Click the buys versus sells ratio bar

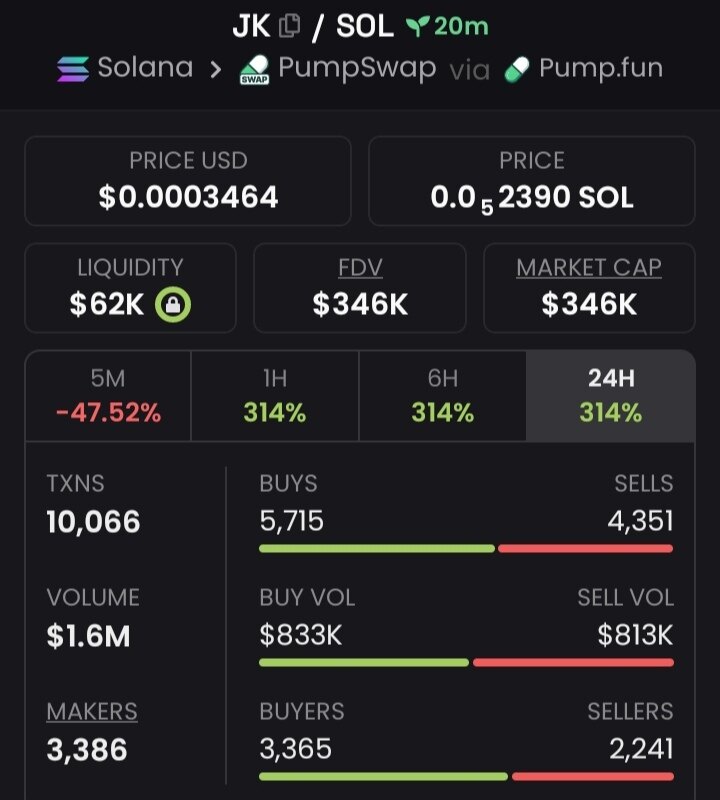coord(465,548)
